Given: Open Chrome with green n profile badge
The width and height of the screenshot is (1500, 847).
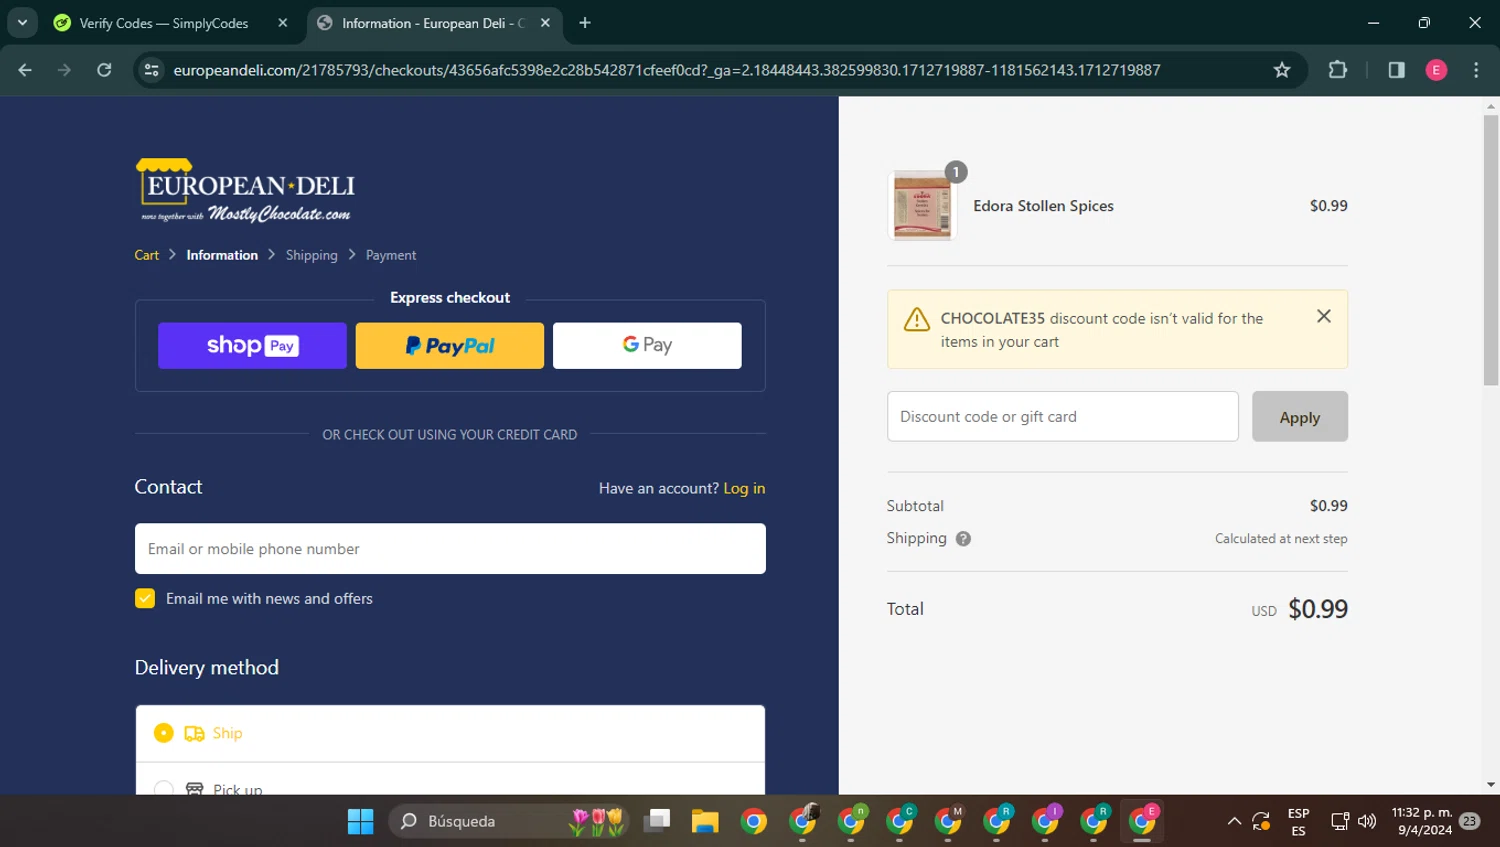Looking at the screenshot, I should pyautogui.click(x=852, y=821).
